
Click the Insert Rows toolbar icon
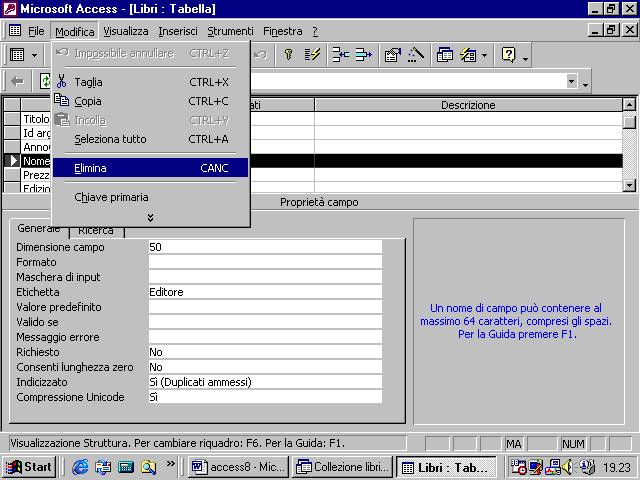pos(340,54)
